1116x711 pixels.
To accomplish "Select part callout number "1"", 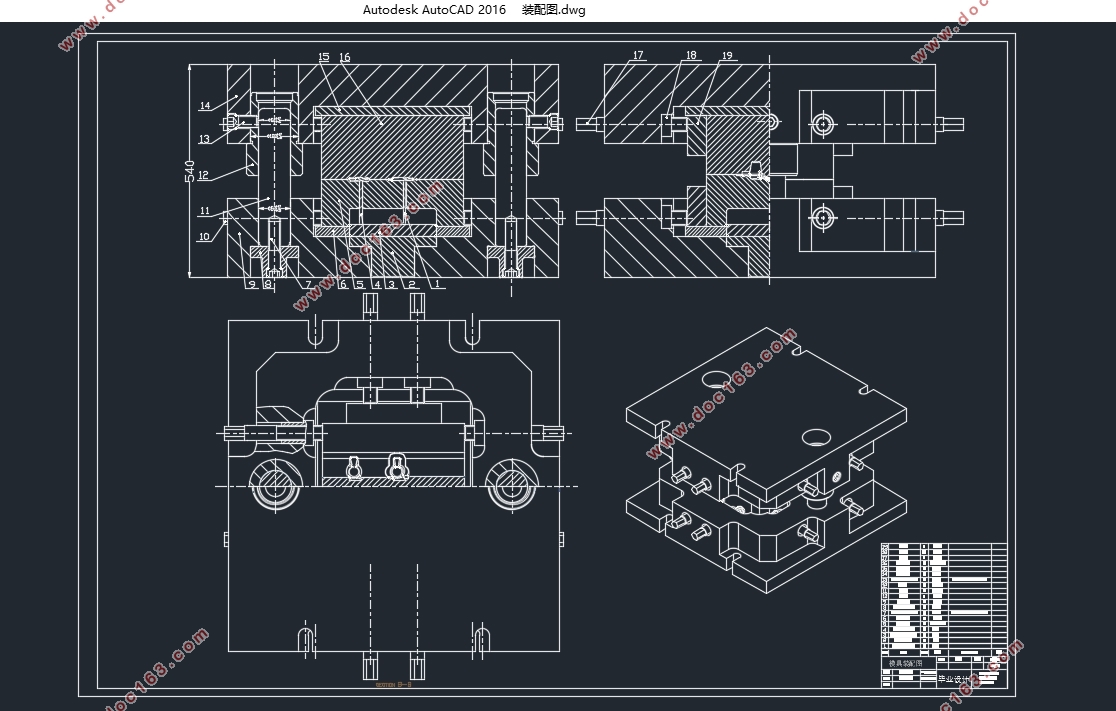I will [437, 285].
